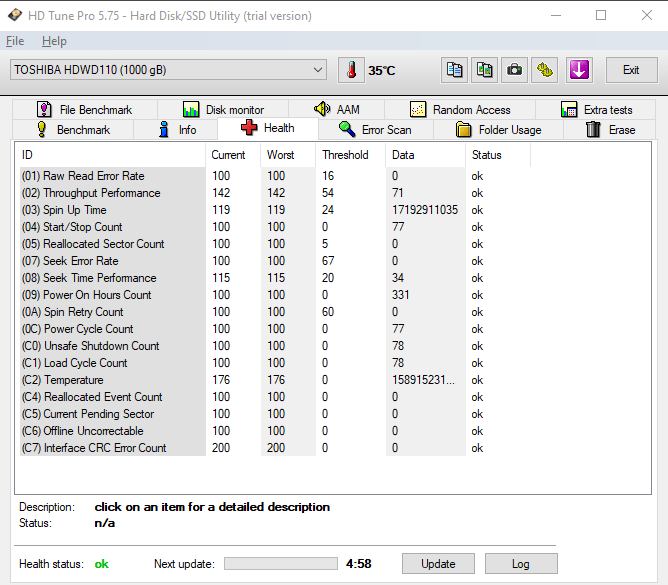Screen dimensions: 668x585
Task: Select the Power Cycle Count row
Action: 275,329
